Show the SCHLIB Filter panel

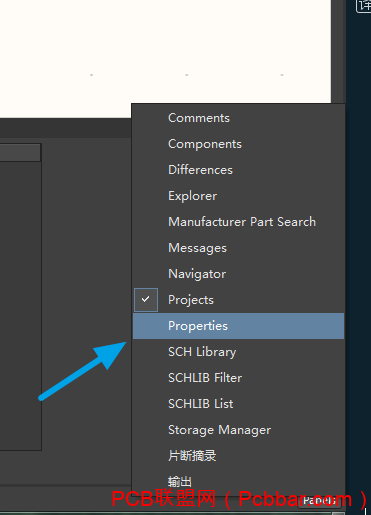(238, 378)
